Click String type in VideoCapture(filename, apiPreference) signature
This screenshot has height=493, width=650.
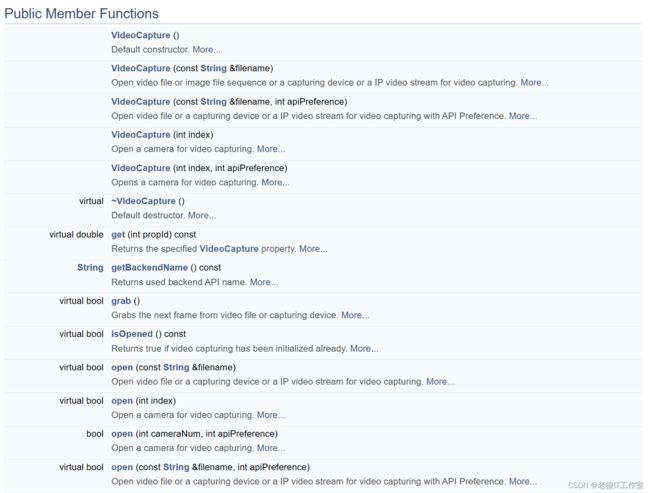(x=213, y=102)
